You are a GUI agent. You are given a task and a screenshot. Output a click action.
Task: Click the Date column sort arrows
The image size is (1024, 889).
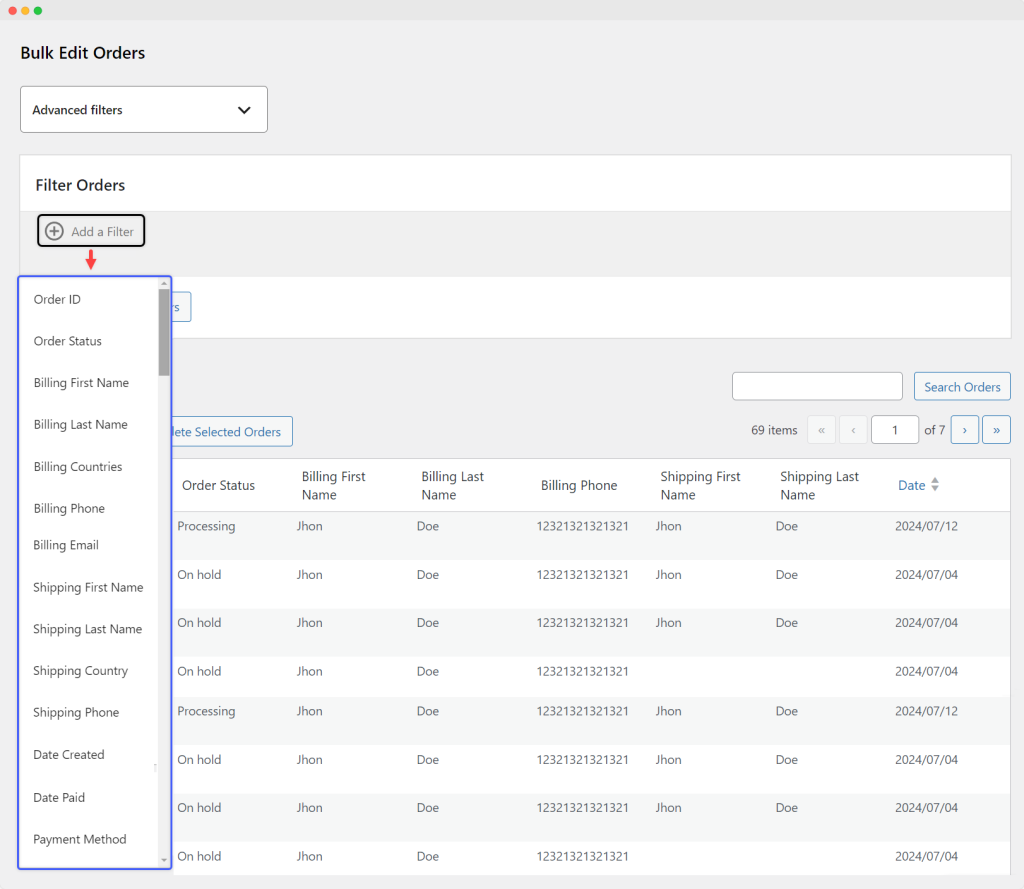pyautogui.click(x=935, y=485)
